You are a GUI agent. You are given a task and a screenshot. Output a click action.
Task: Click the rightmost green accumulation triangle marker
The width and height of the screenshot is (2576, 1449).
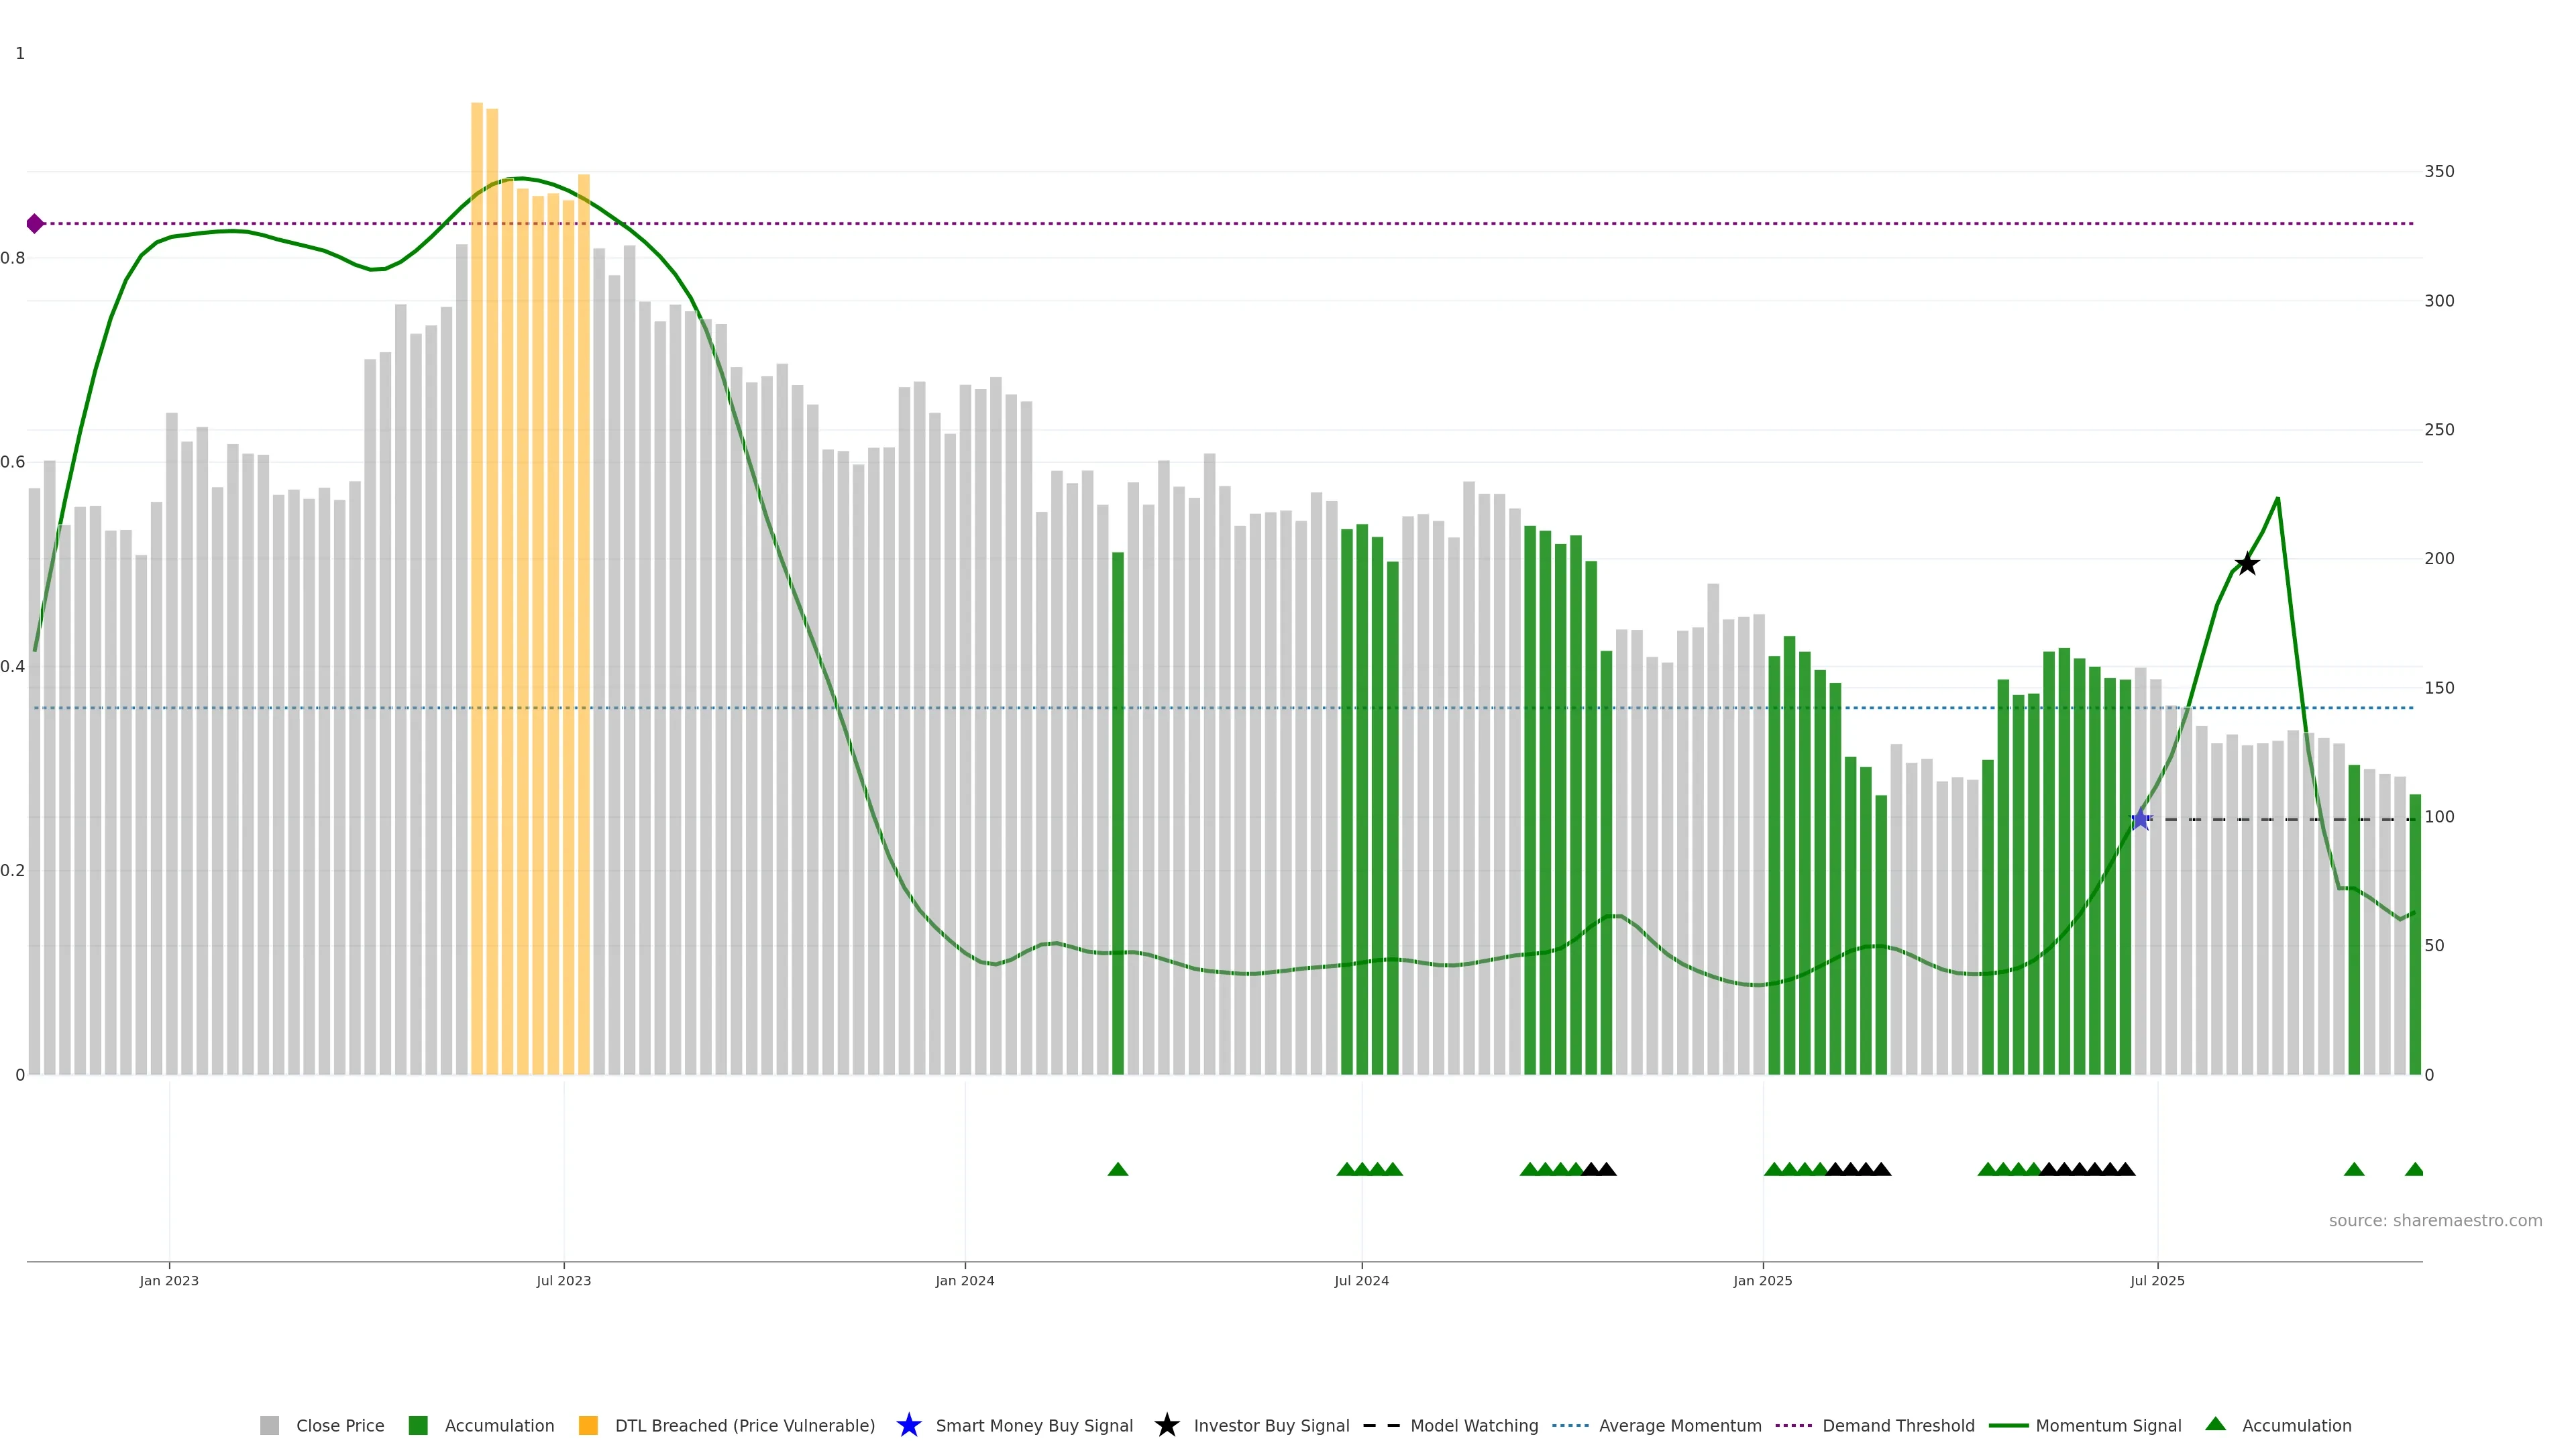click(2414, 1169)
